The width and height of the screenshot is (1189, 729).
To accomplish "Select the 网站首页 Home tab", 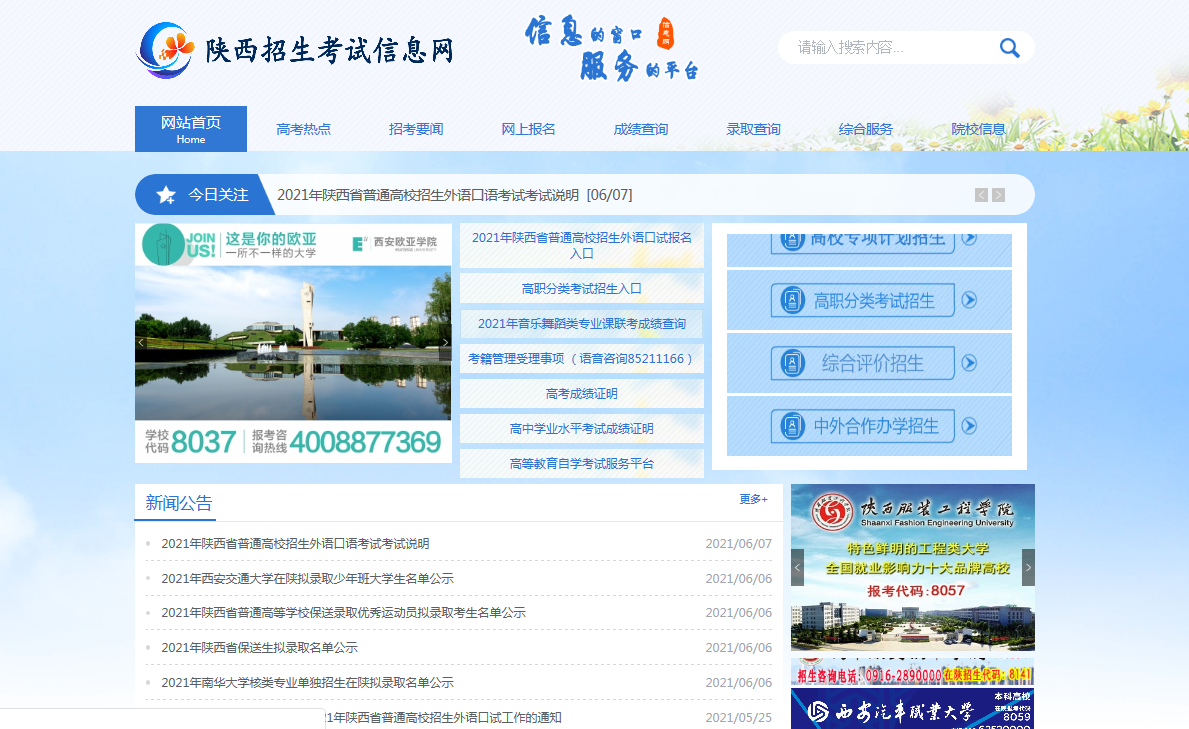I will [x=191, y=129].
